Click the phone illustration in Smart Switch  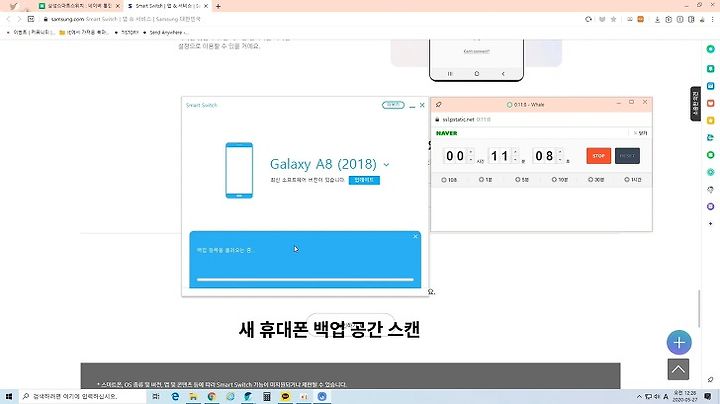(239, 170)
